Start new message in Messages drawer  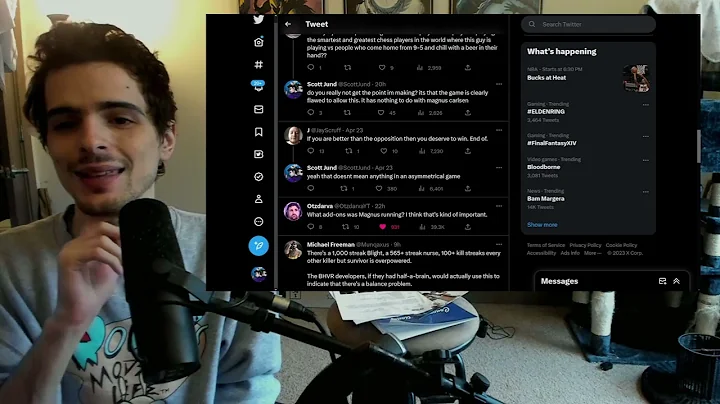pyautogui.click(x=662, y=281)
